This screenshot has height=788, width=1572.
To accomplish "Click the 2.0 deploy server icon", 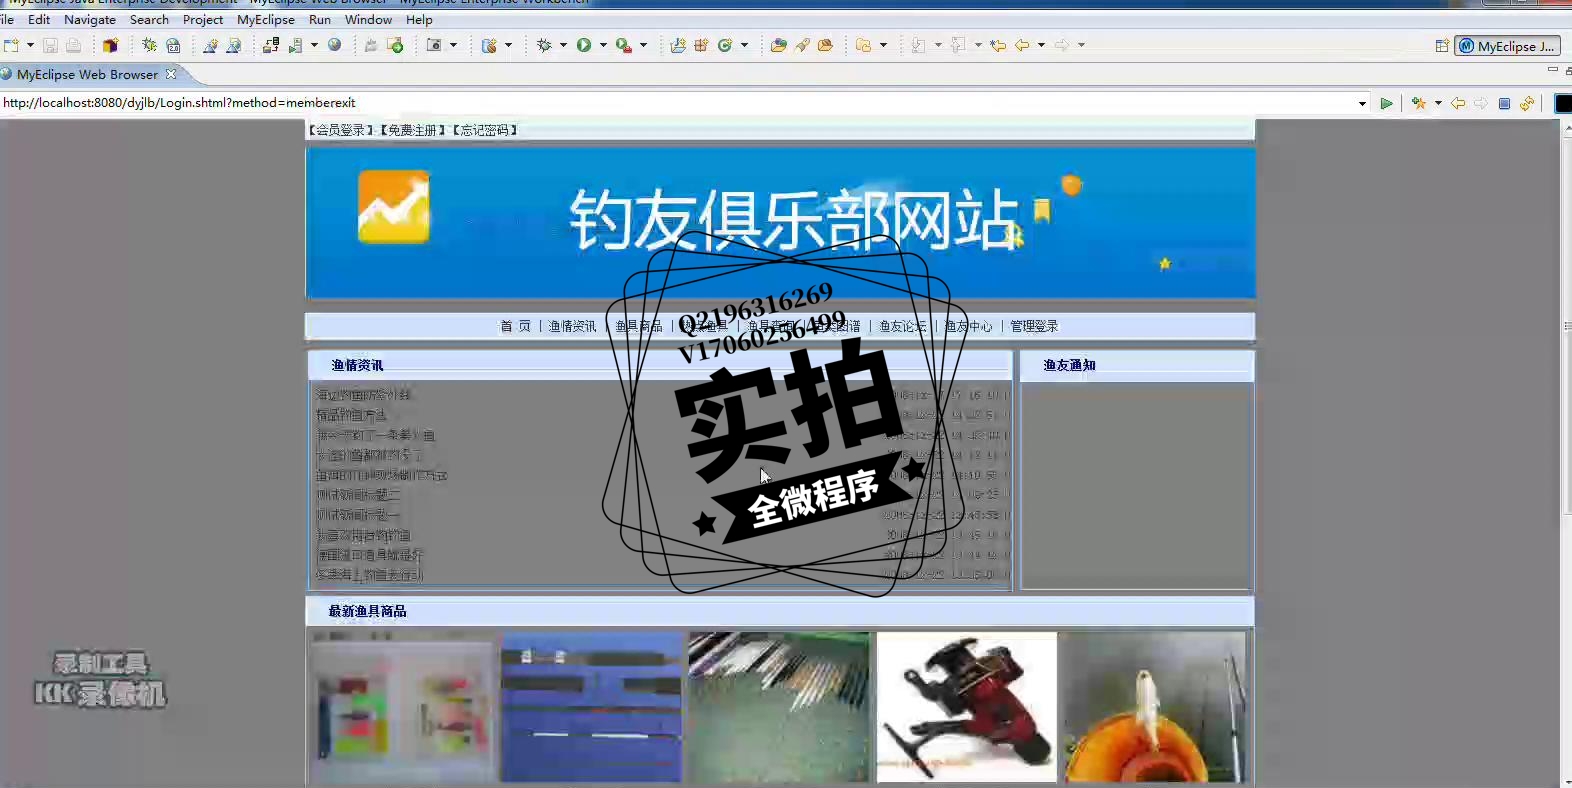I will 173,45.
